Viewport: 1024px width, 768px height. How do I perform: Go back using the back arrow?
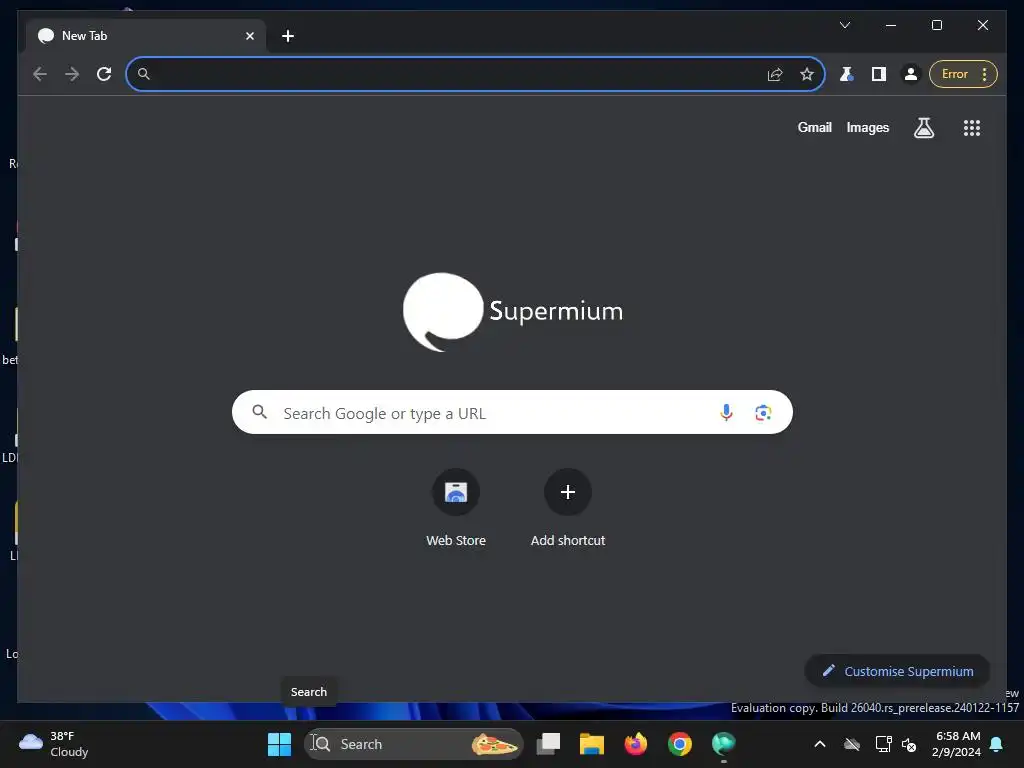point(40,74)
